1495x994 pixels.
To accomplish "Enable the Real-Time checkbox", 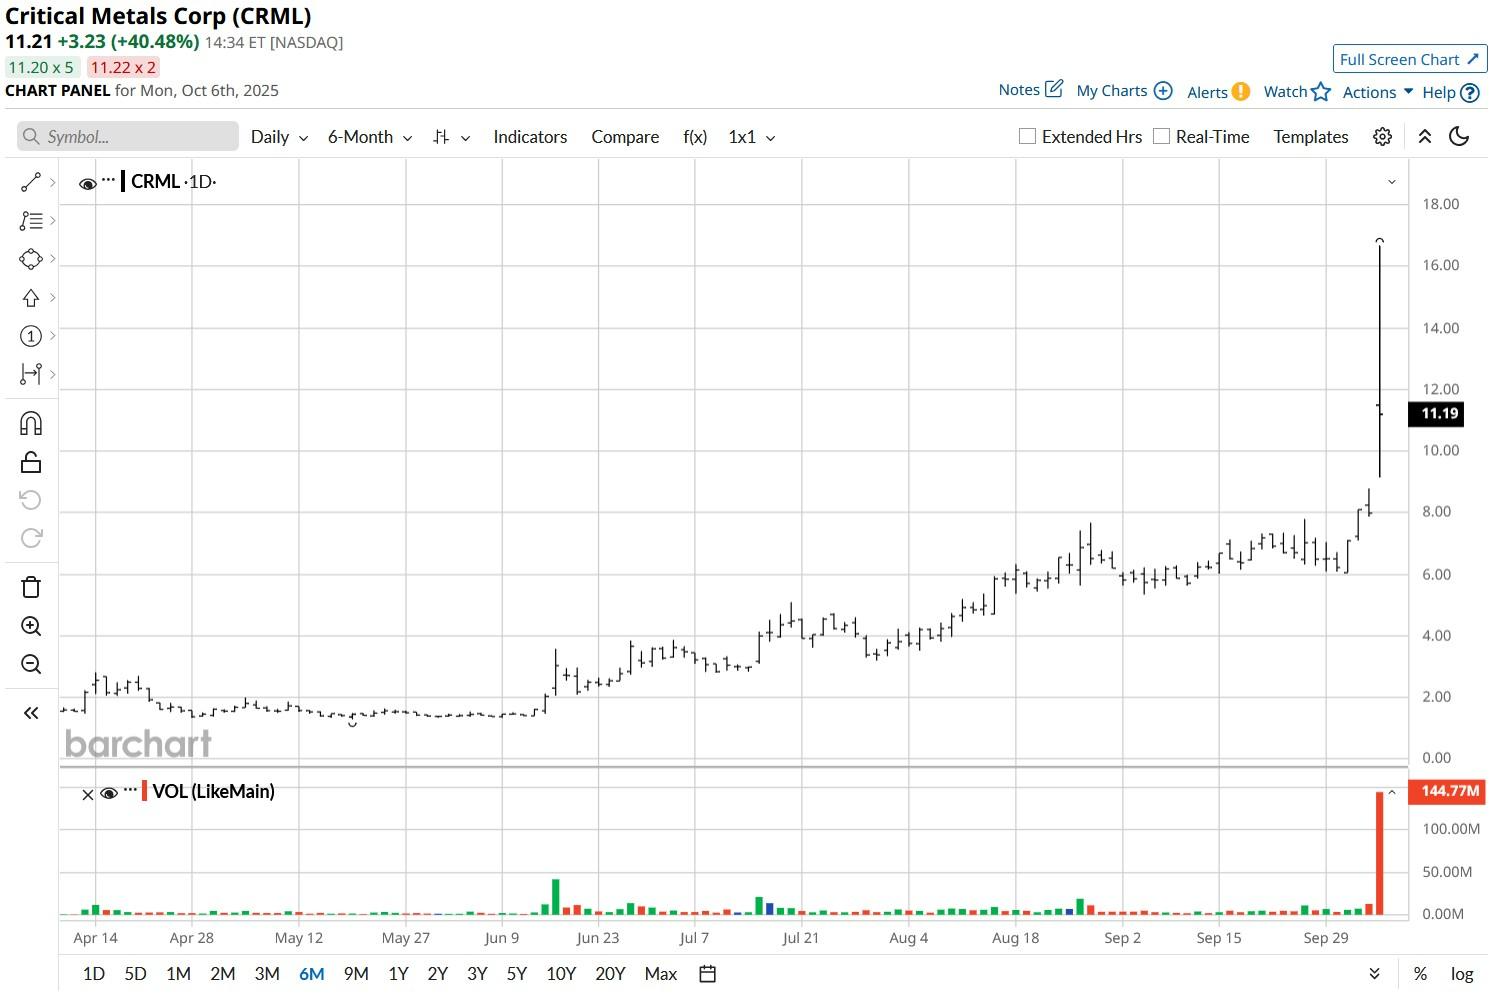I will (x=1161, y=136).
